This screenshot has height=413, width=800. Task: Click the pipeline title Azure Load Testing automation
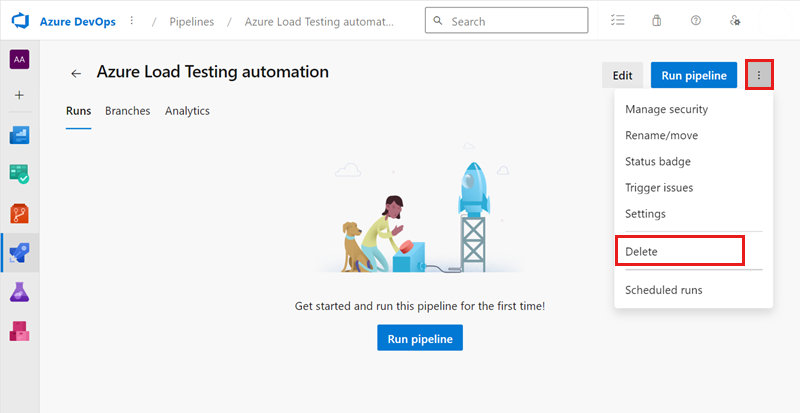pyautogui.click(x=213, y=72)
